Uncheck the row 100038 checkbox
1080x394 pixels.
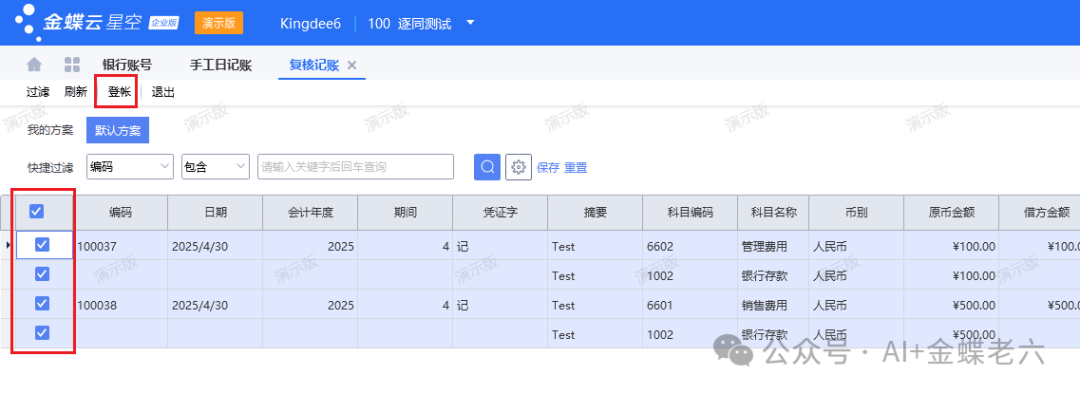click(42, 304)
